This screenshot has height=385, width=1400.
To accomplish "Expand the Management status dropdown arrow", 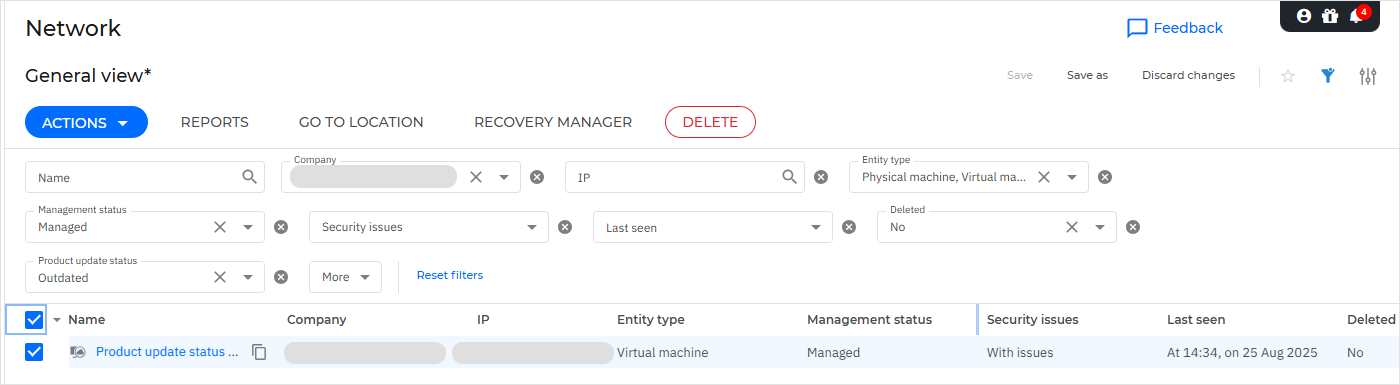I will 248,227.
